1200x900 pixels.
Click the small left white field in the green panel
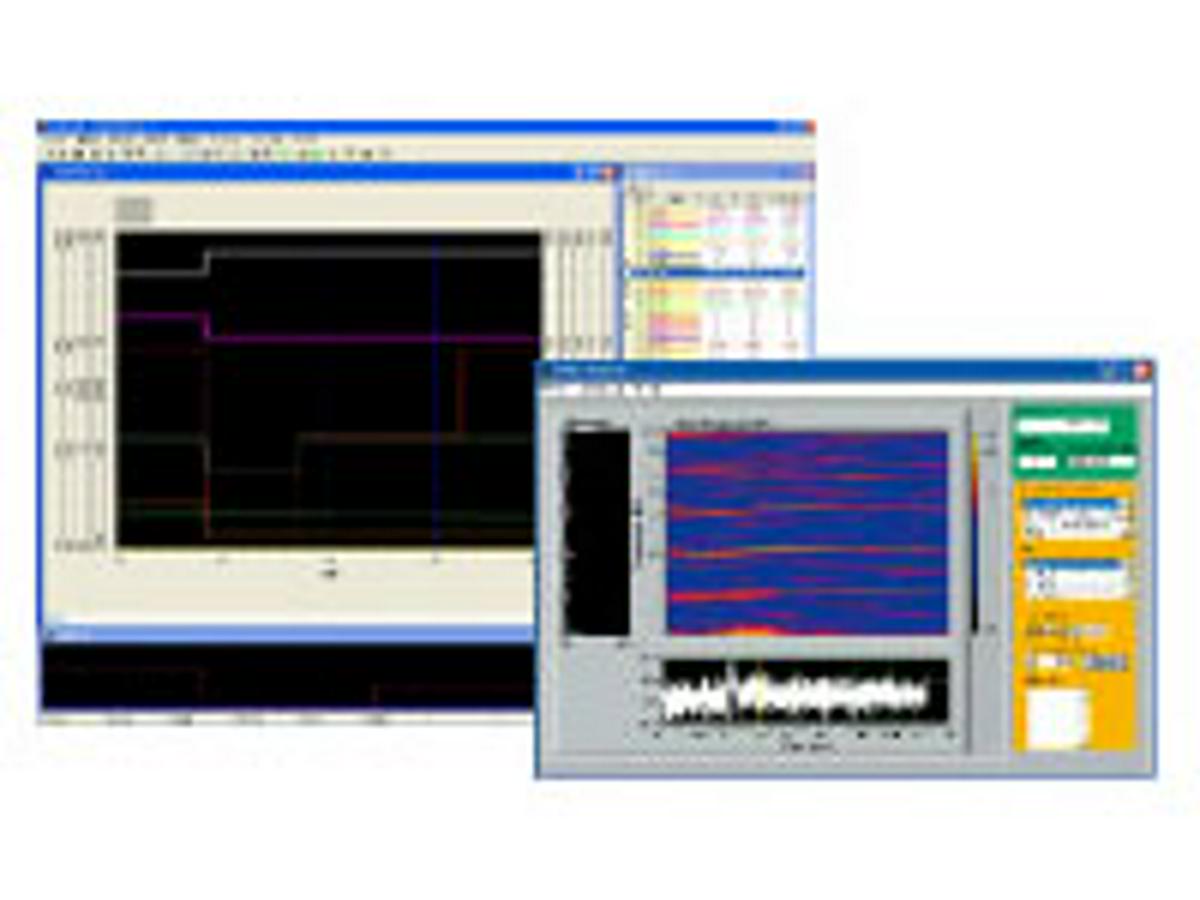(x=1037, y=462)
